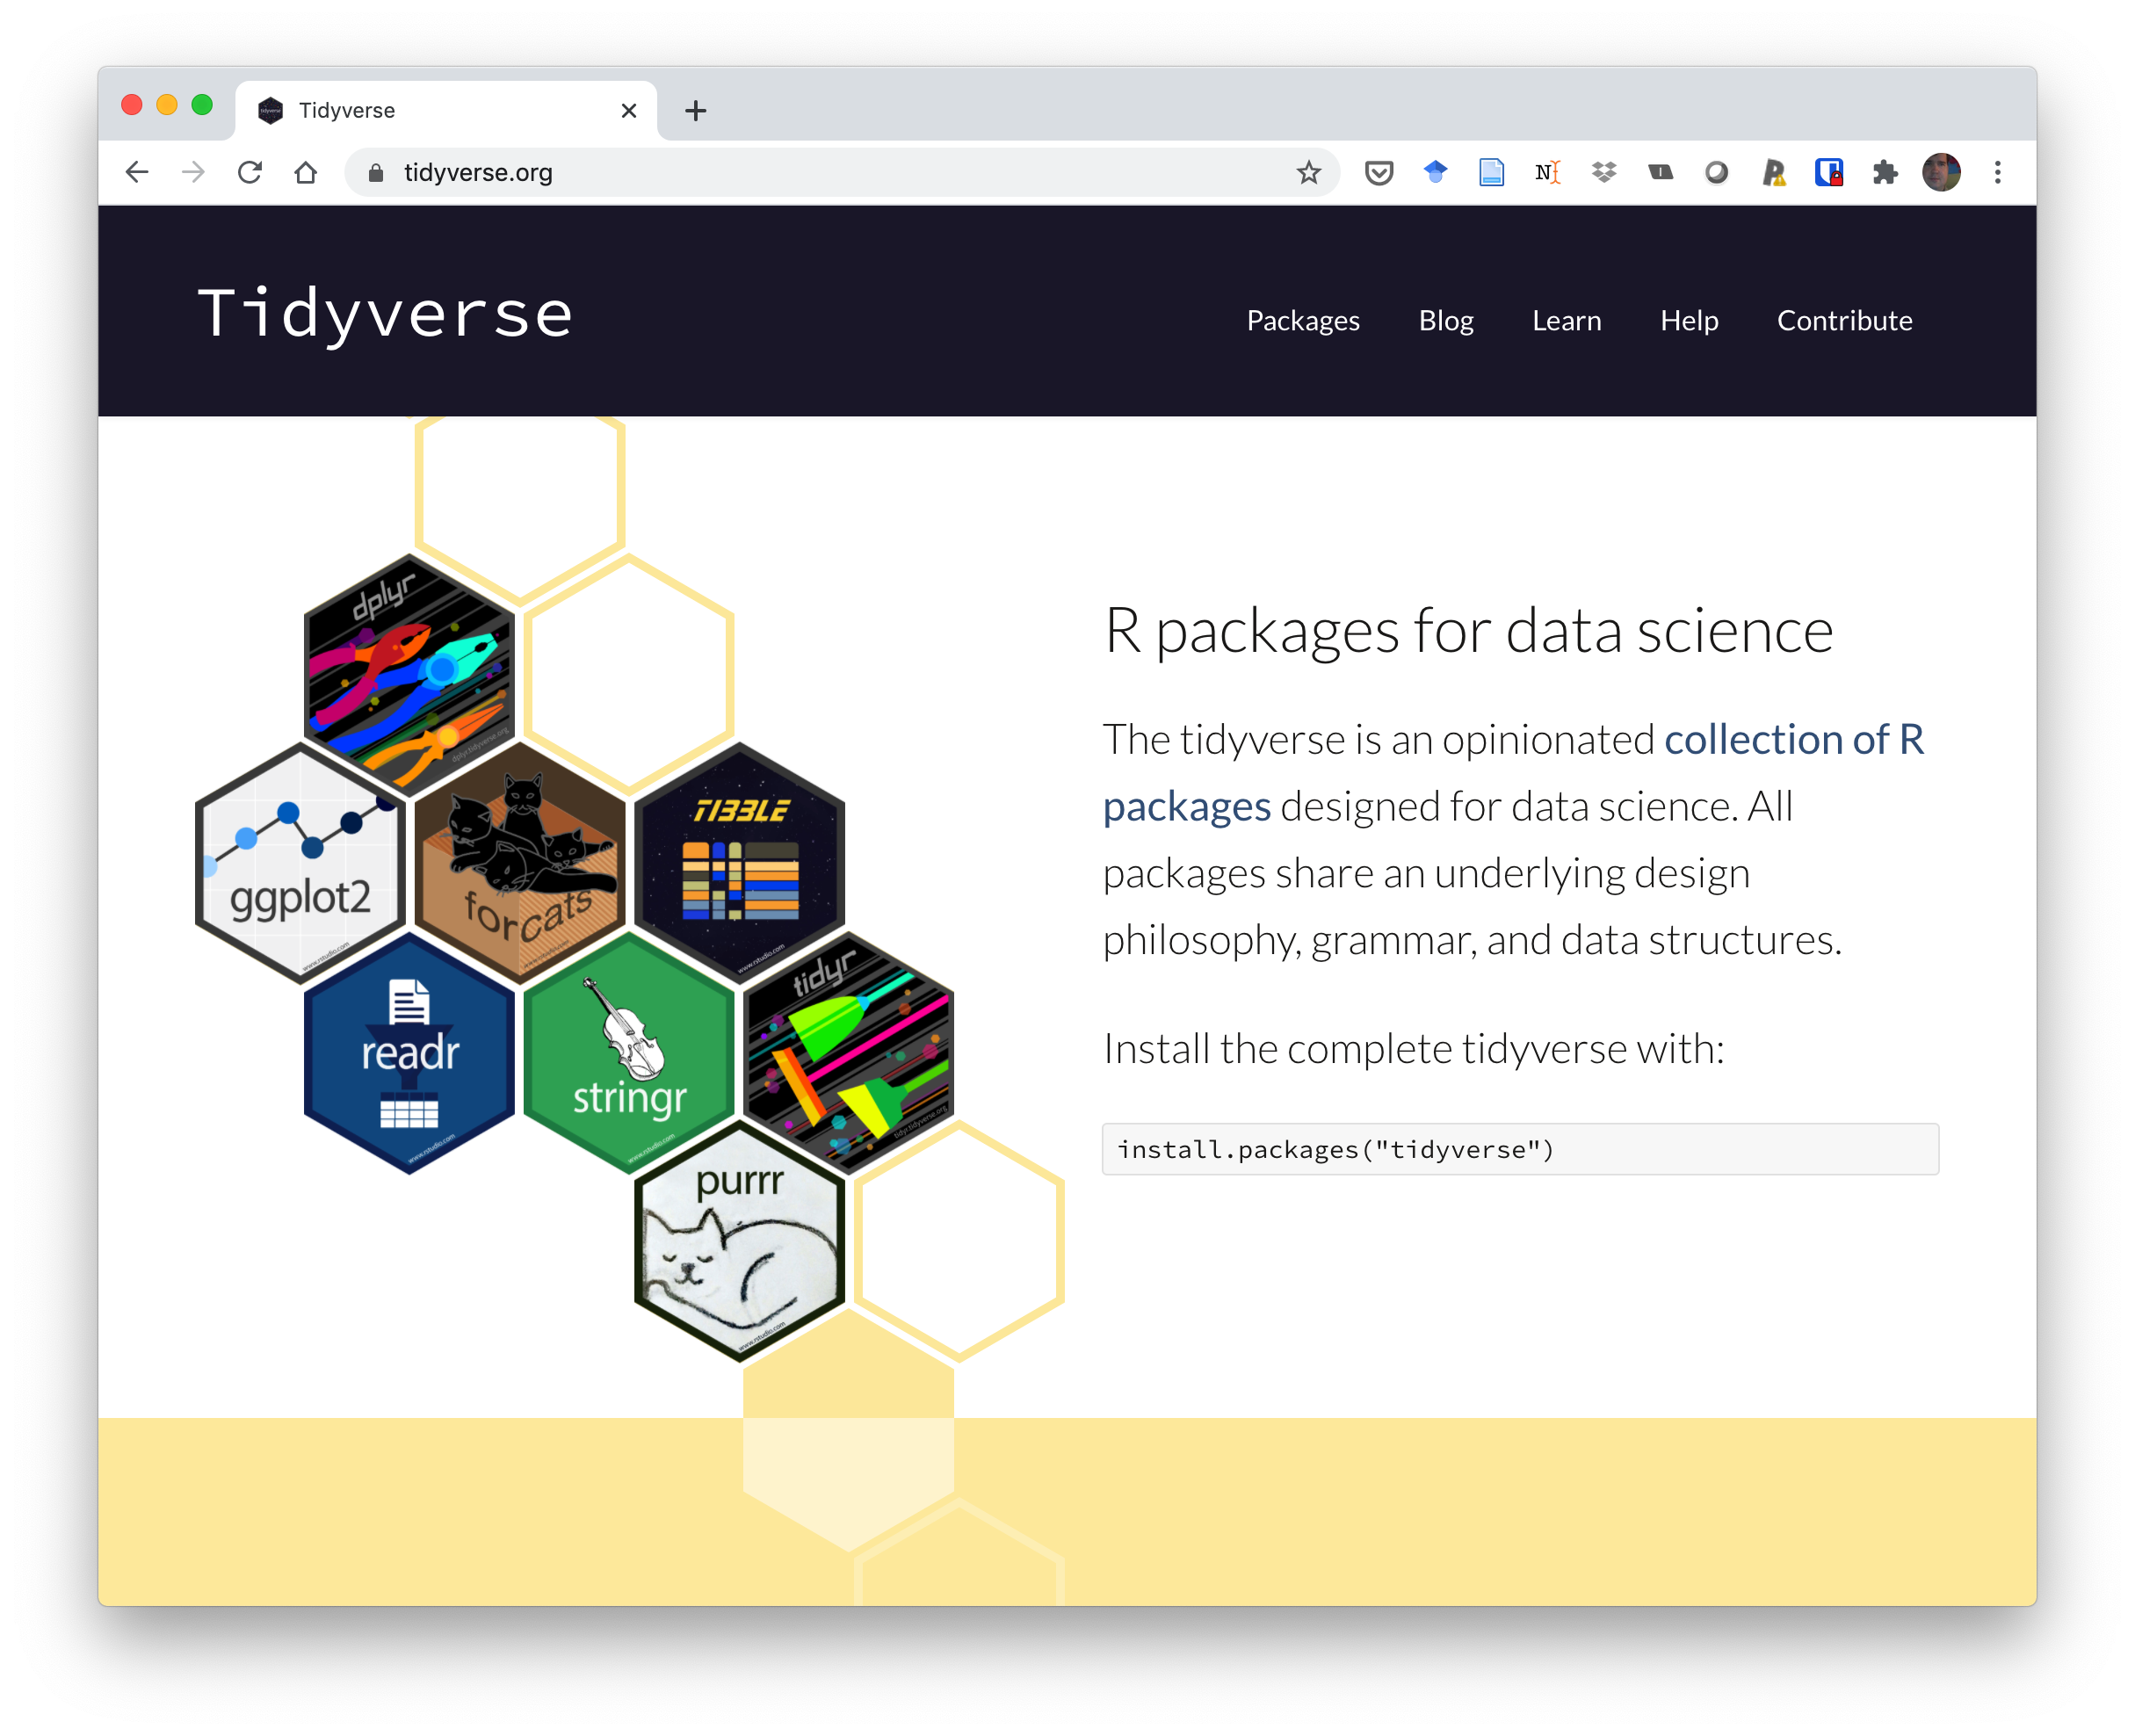
Task: Open the password manager extension with lock badge
Action: tap(1830, 172)
